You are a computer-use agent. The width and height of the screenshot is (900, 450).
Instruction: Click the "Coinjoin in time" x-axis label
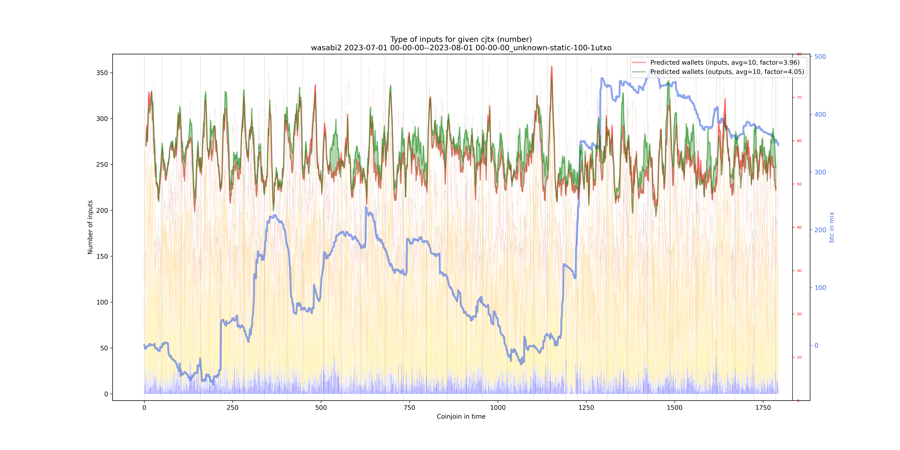[x=461, y=416]
